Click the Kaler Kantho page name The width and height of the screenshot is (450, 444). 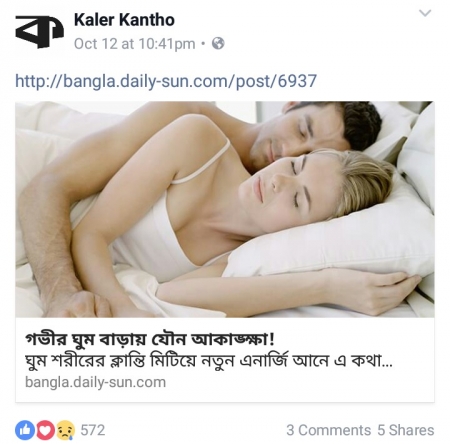pos(124,20)
